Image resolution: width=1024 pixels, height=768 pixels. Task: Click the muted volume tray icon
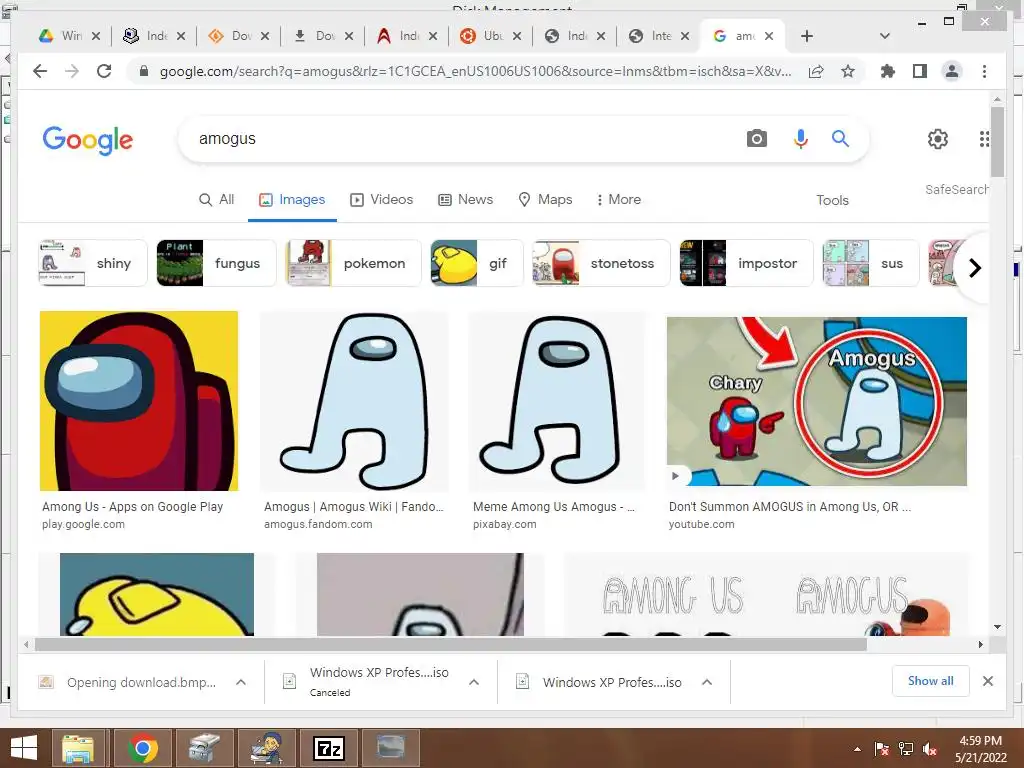(930, 749)
